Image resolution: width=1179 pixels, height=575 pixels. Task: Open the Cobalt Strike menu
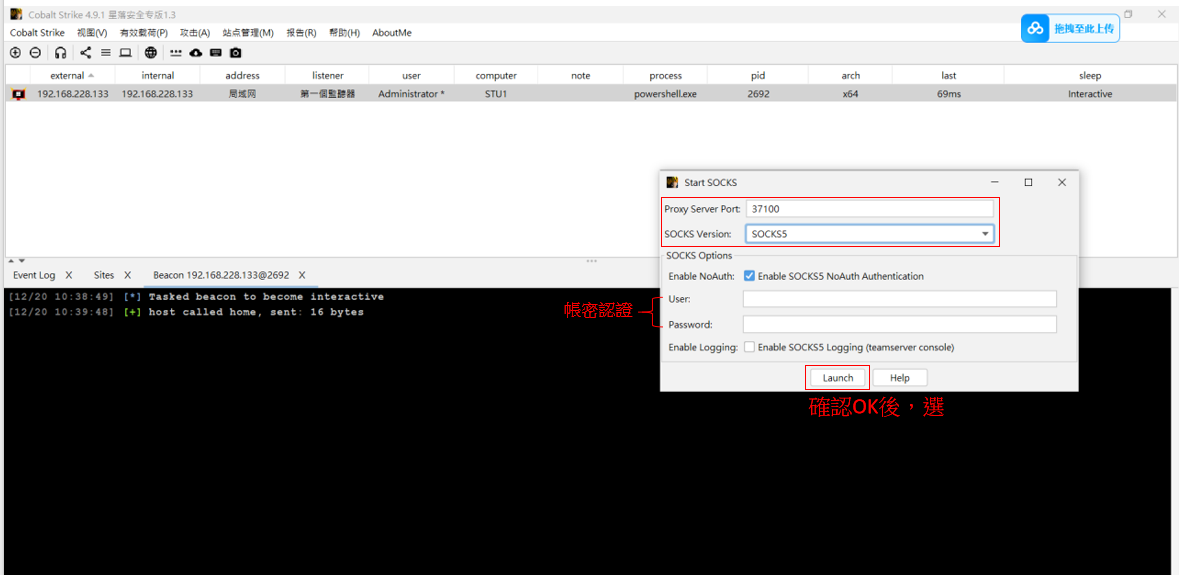click(x=38, y=33)
